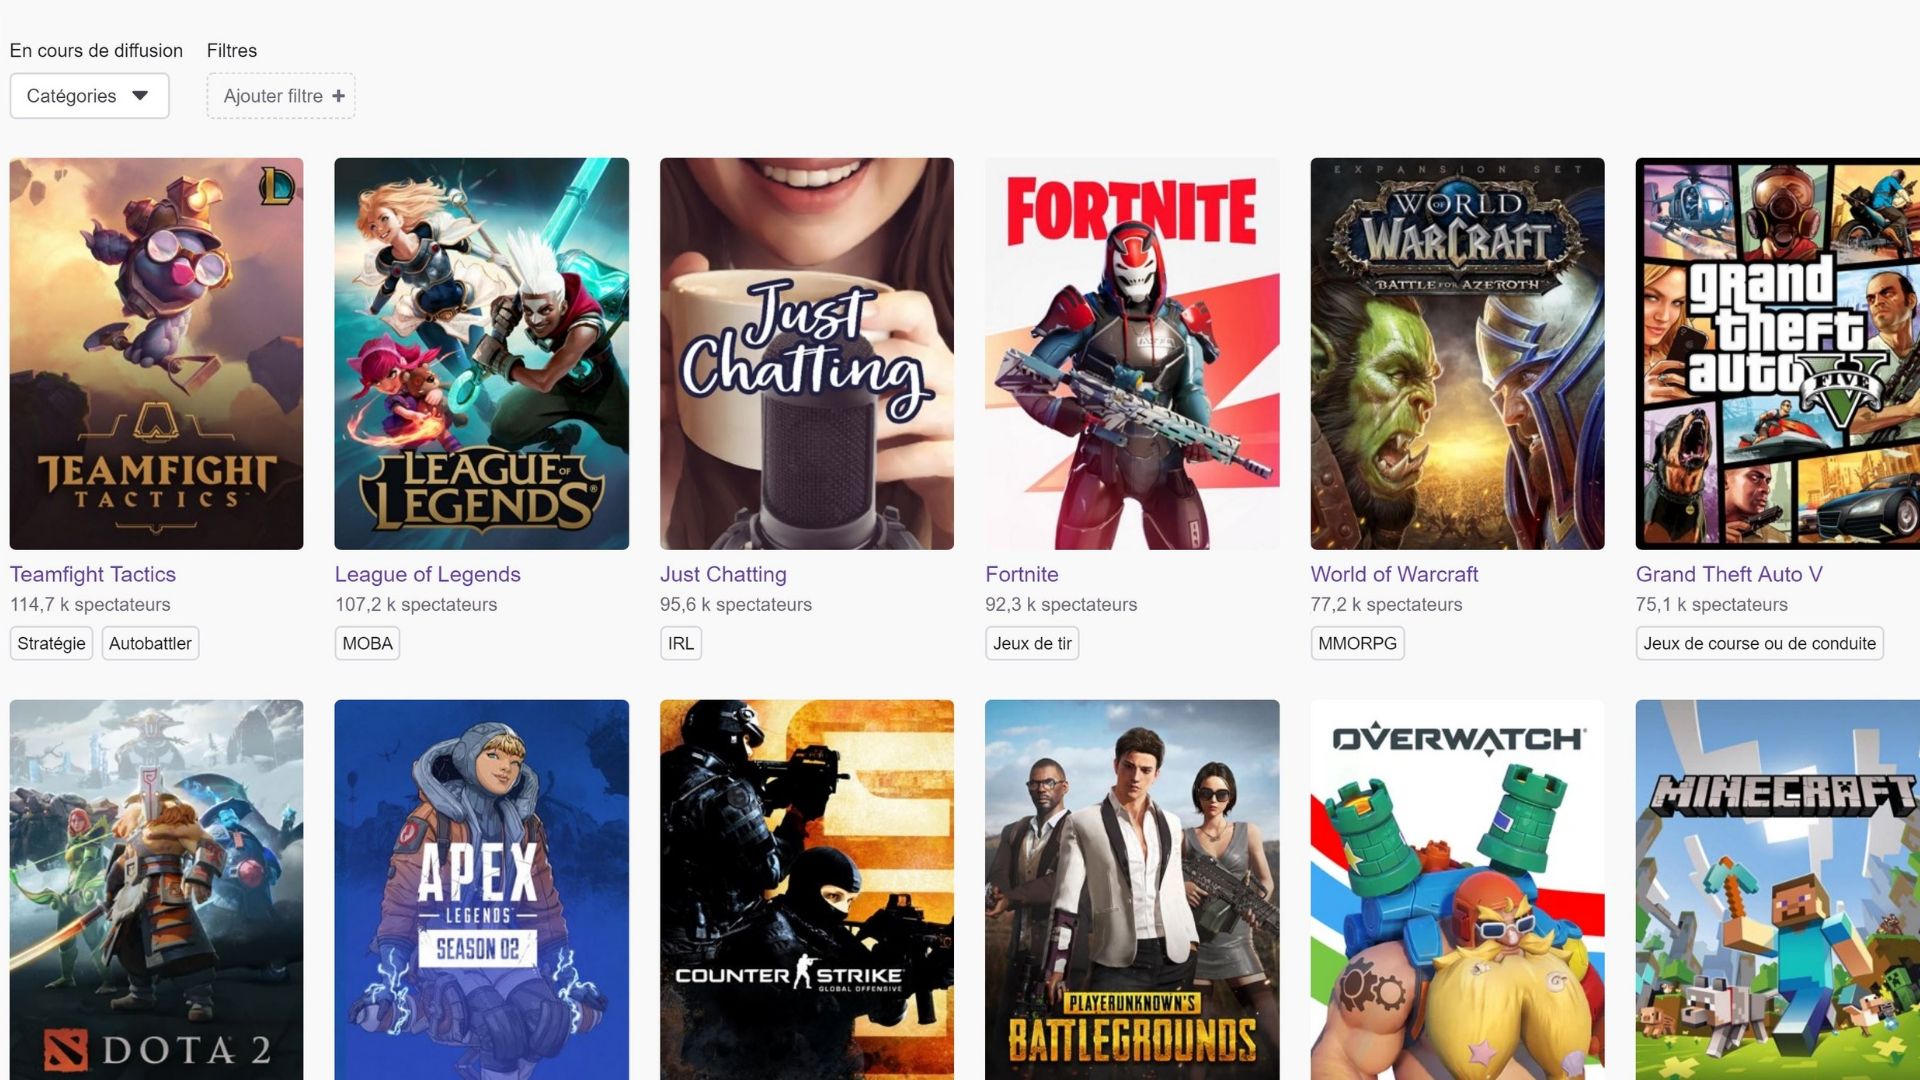Open the Minecraft cover thumbnail
Screen dimensions: 1920x1080
(x=1778, y=890)
